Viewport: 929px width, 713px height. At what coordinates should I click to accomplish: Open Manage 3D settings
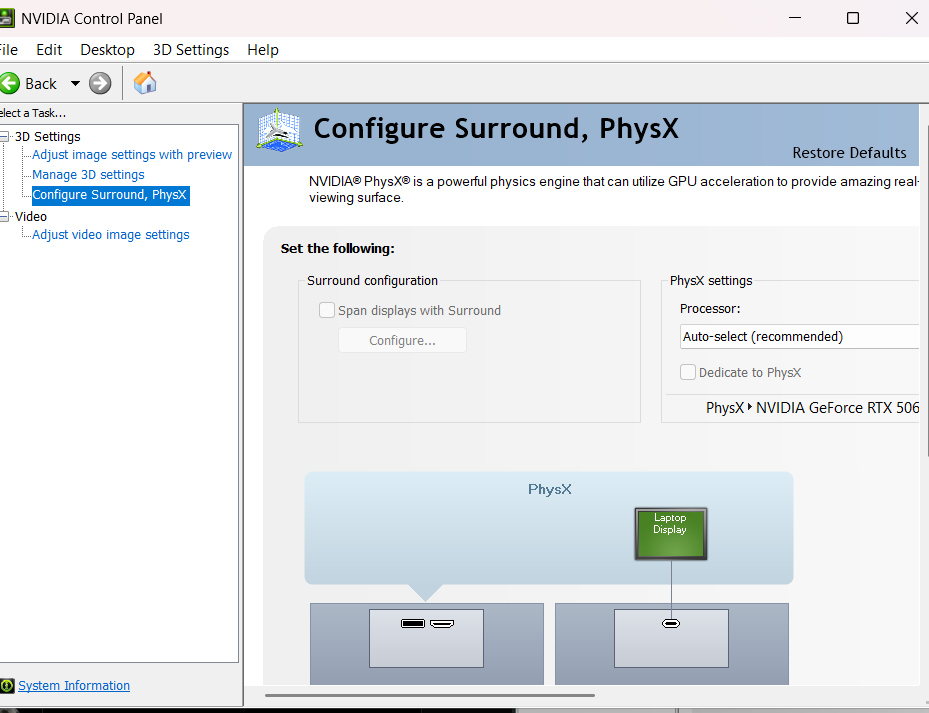pos(88,175)
